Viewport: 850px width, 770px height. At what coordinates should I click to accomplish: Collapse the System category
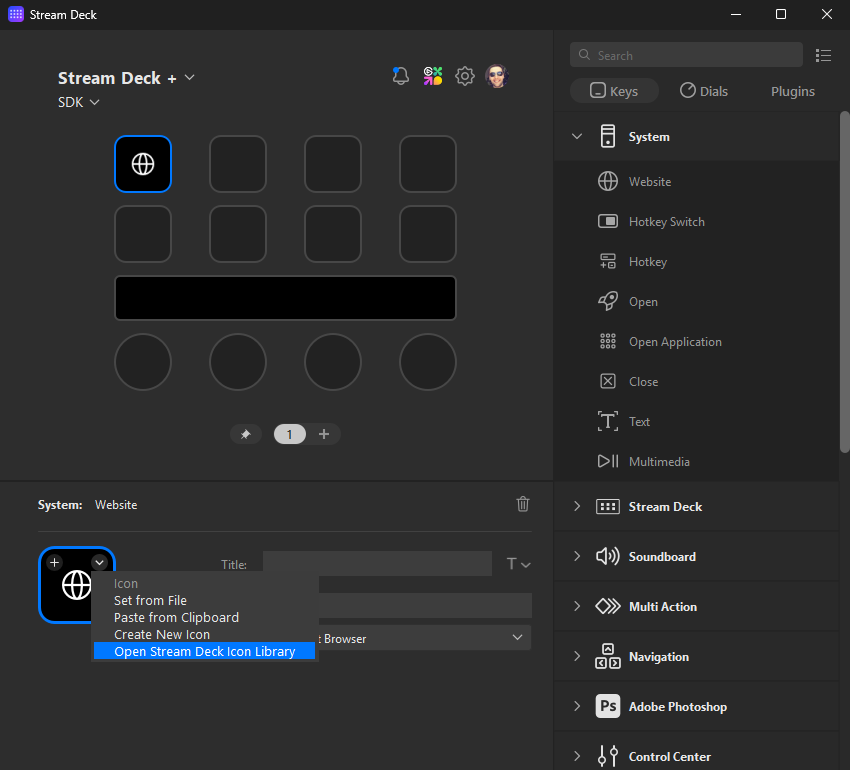(x=577, y=137)
